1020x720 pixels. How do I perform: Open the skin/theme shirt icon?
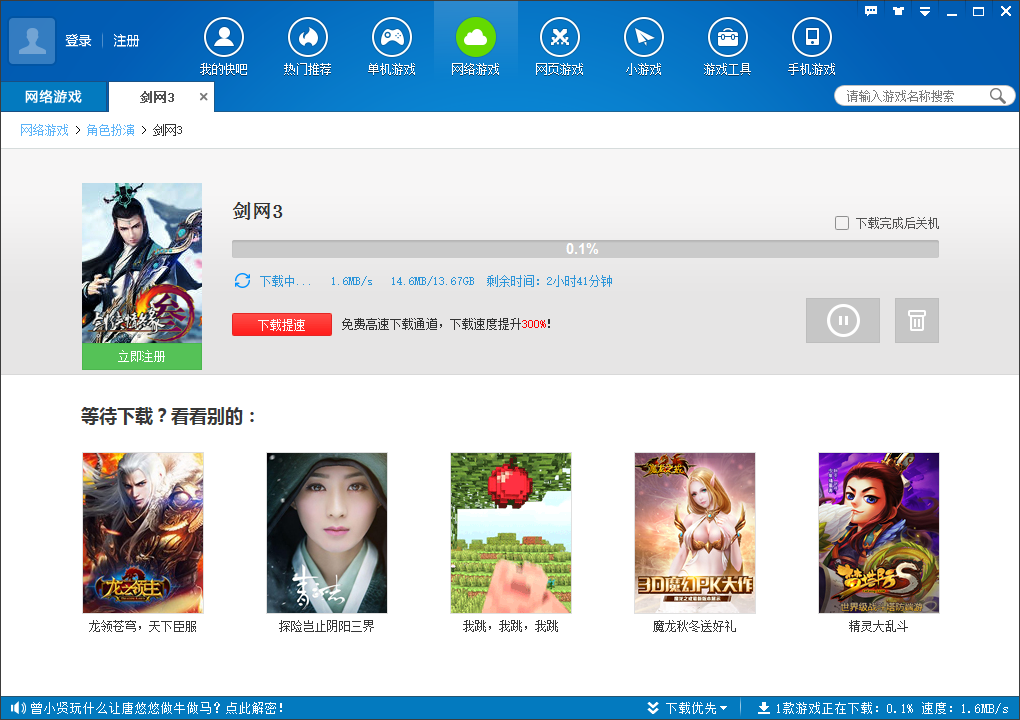tap(896, 11)
